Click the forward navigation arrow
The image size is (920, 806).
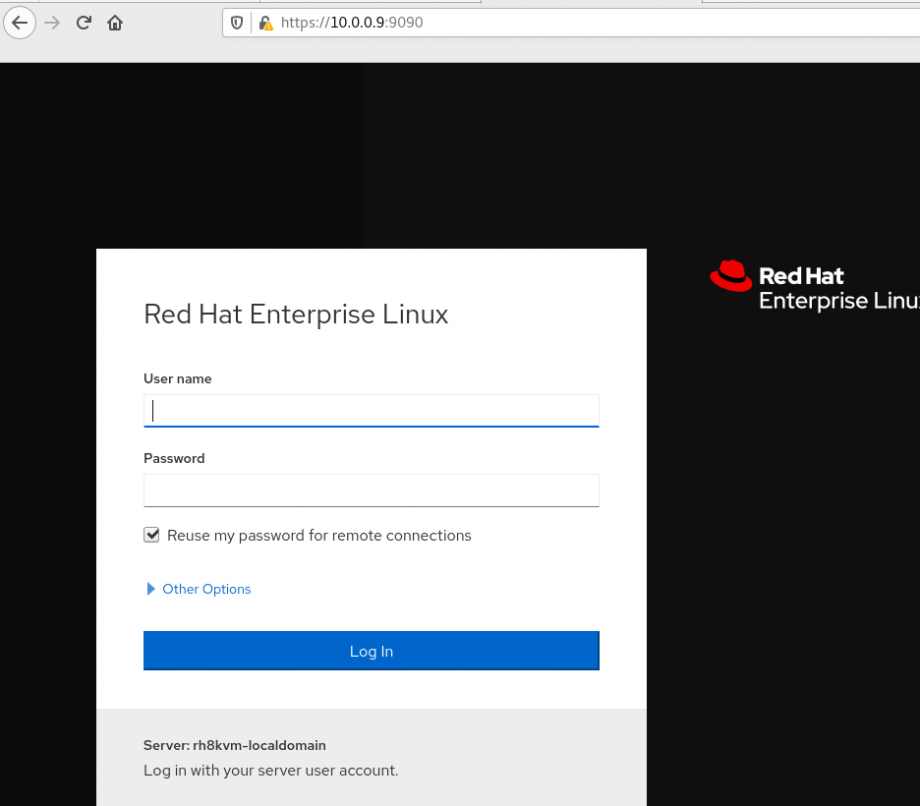pos(50,22)
